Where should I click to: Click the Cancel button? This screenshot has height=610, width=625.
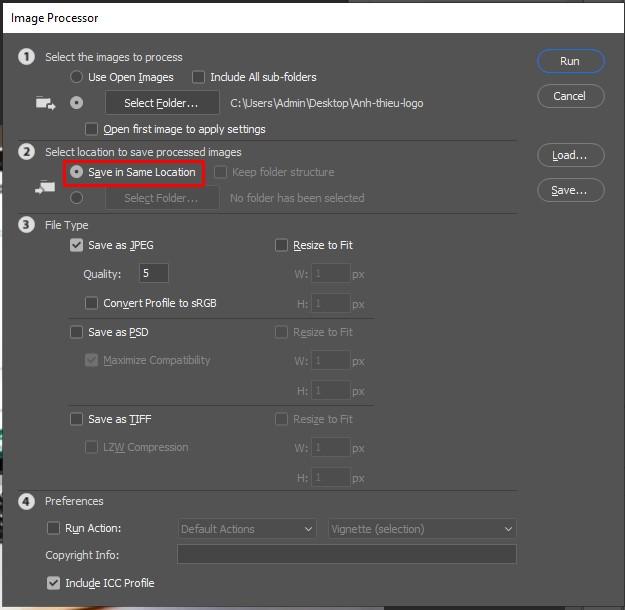pyautogui.click(x=569, y=96)
